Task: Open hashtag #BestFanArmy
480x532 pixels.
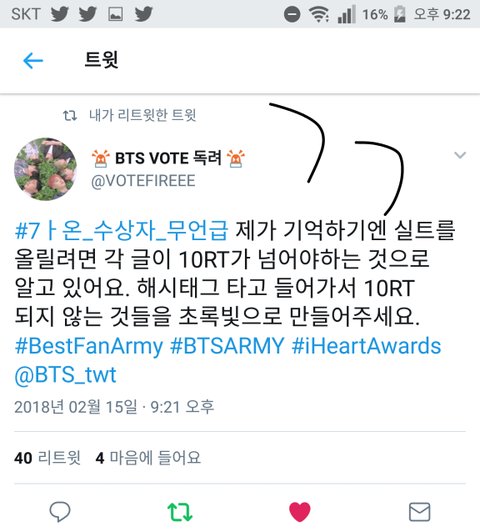Action: [89, 346]
